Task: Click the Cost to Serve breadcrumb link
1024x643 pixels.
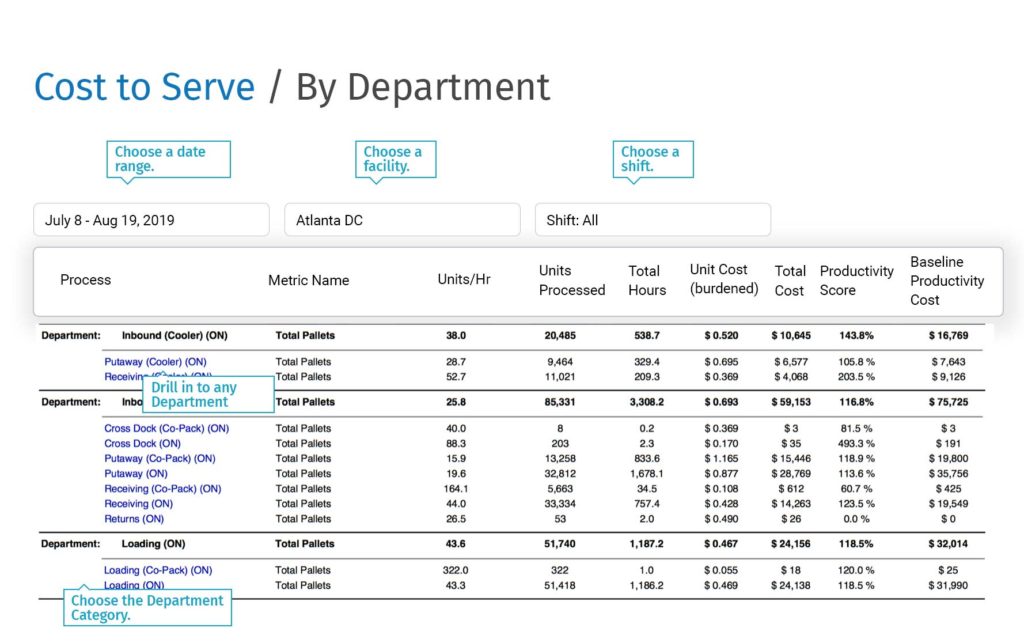Action: click(145, 88)
